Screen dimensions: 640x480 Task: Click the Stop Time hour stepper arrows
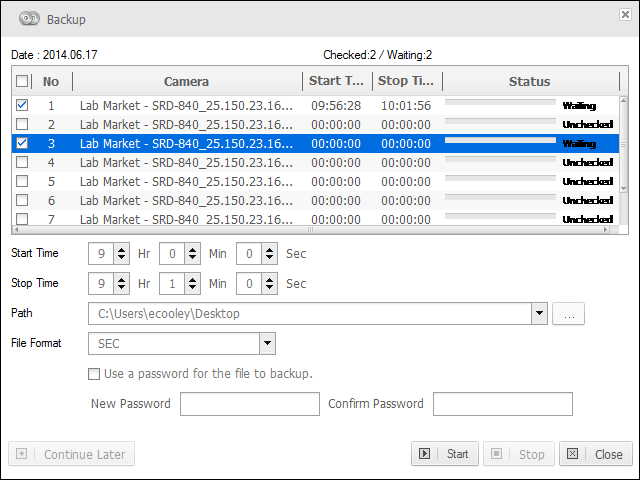pyautogui.click(x=121, y=283)
